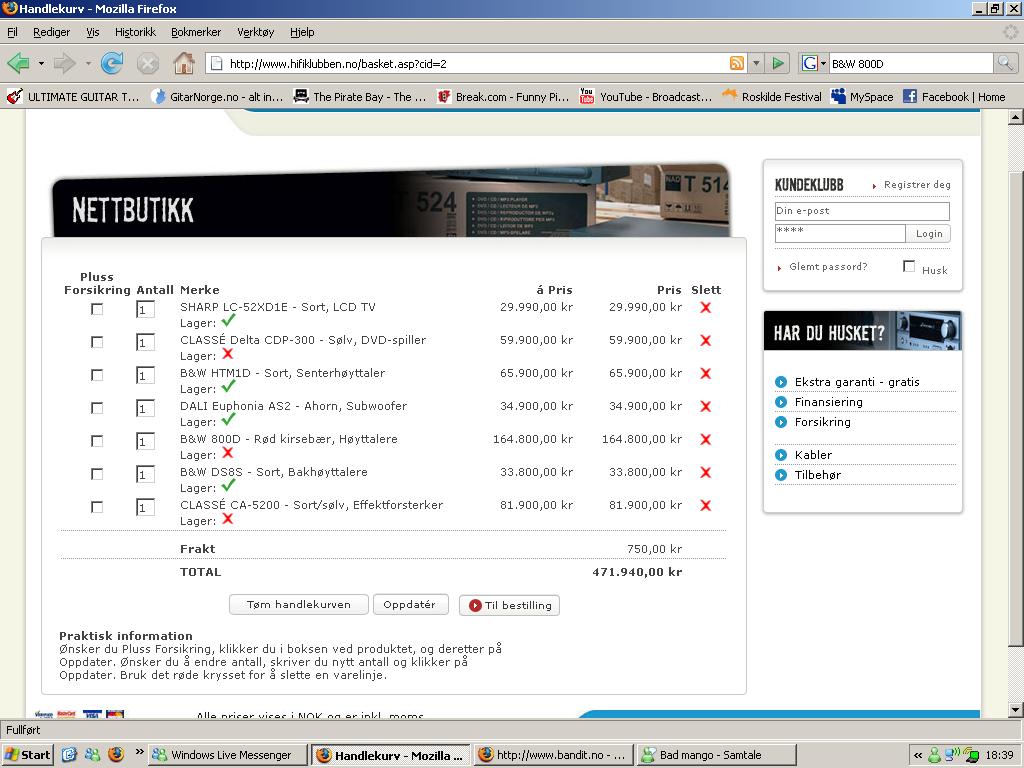Open the Fil menu
This screenshot has width=1024, height=768.
tap(12, 32)
